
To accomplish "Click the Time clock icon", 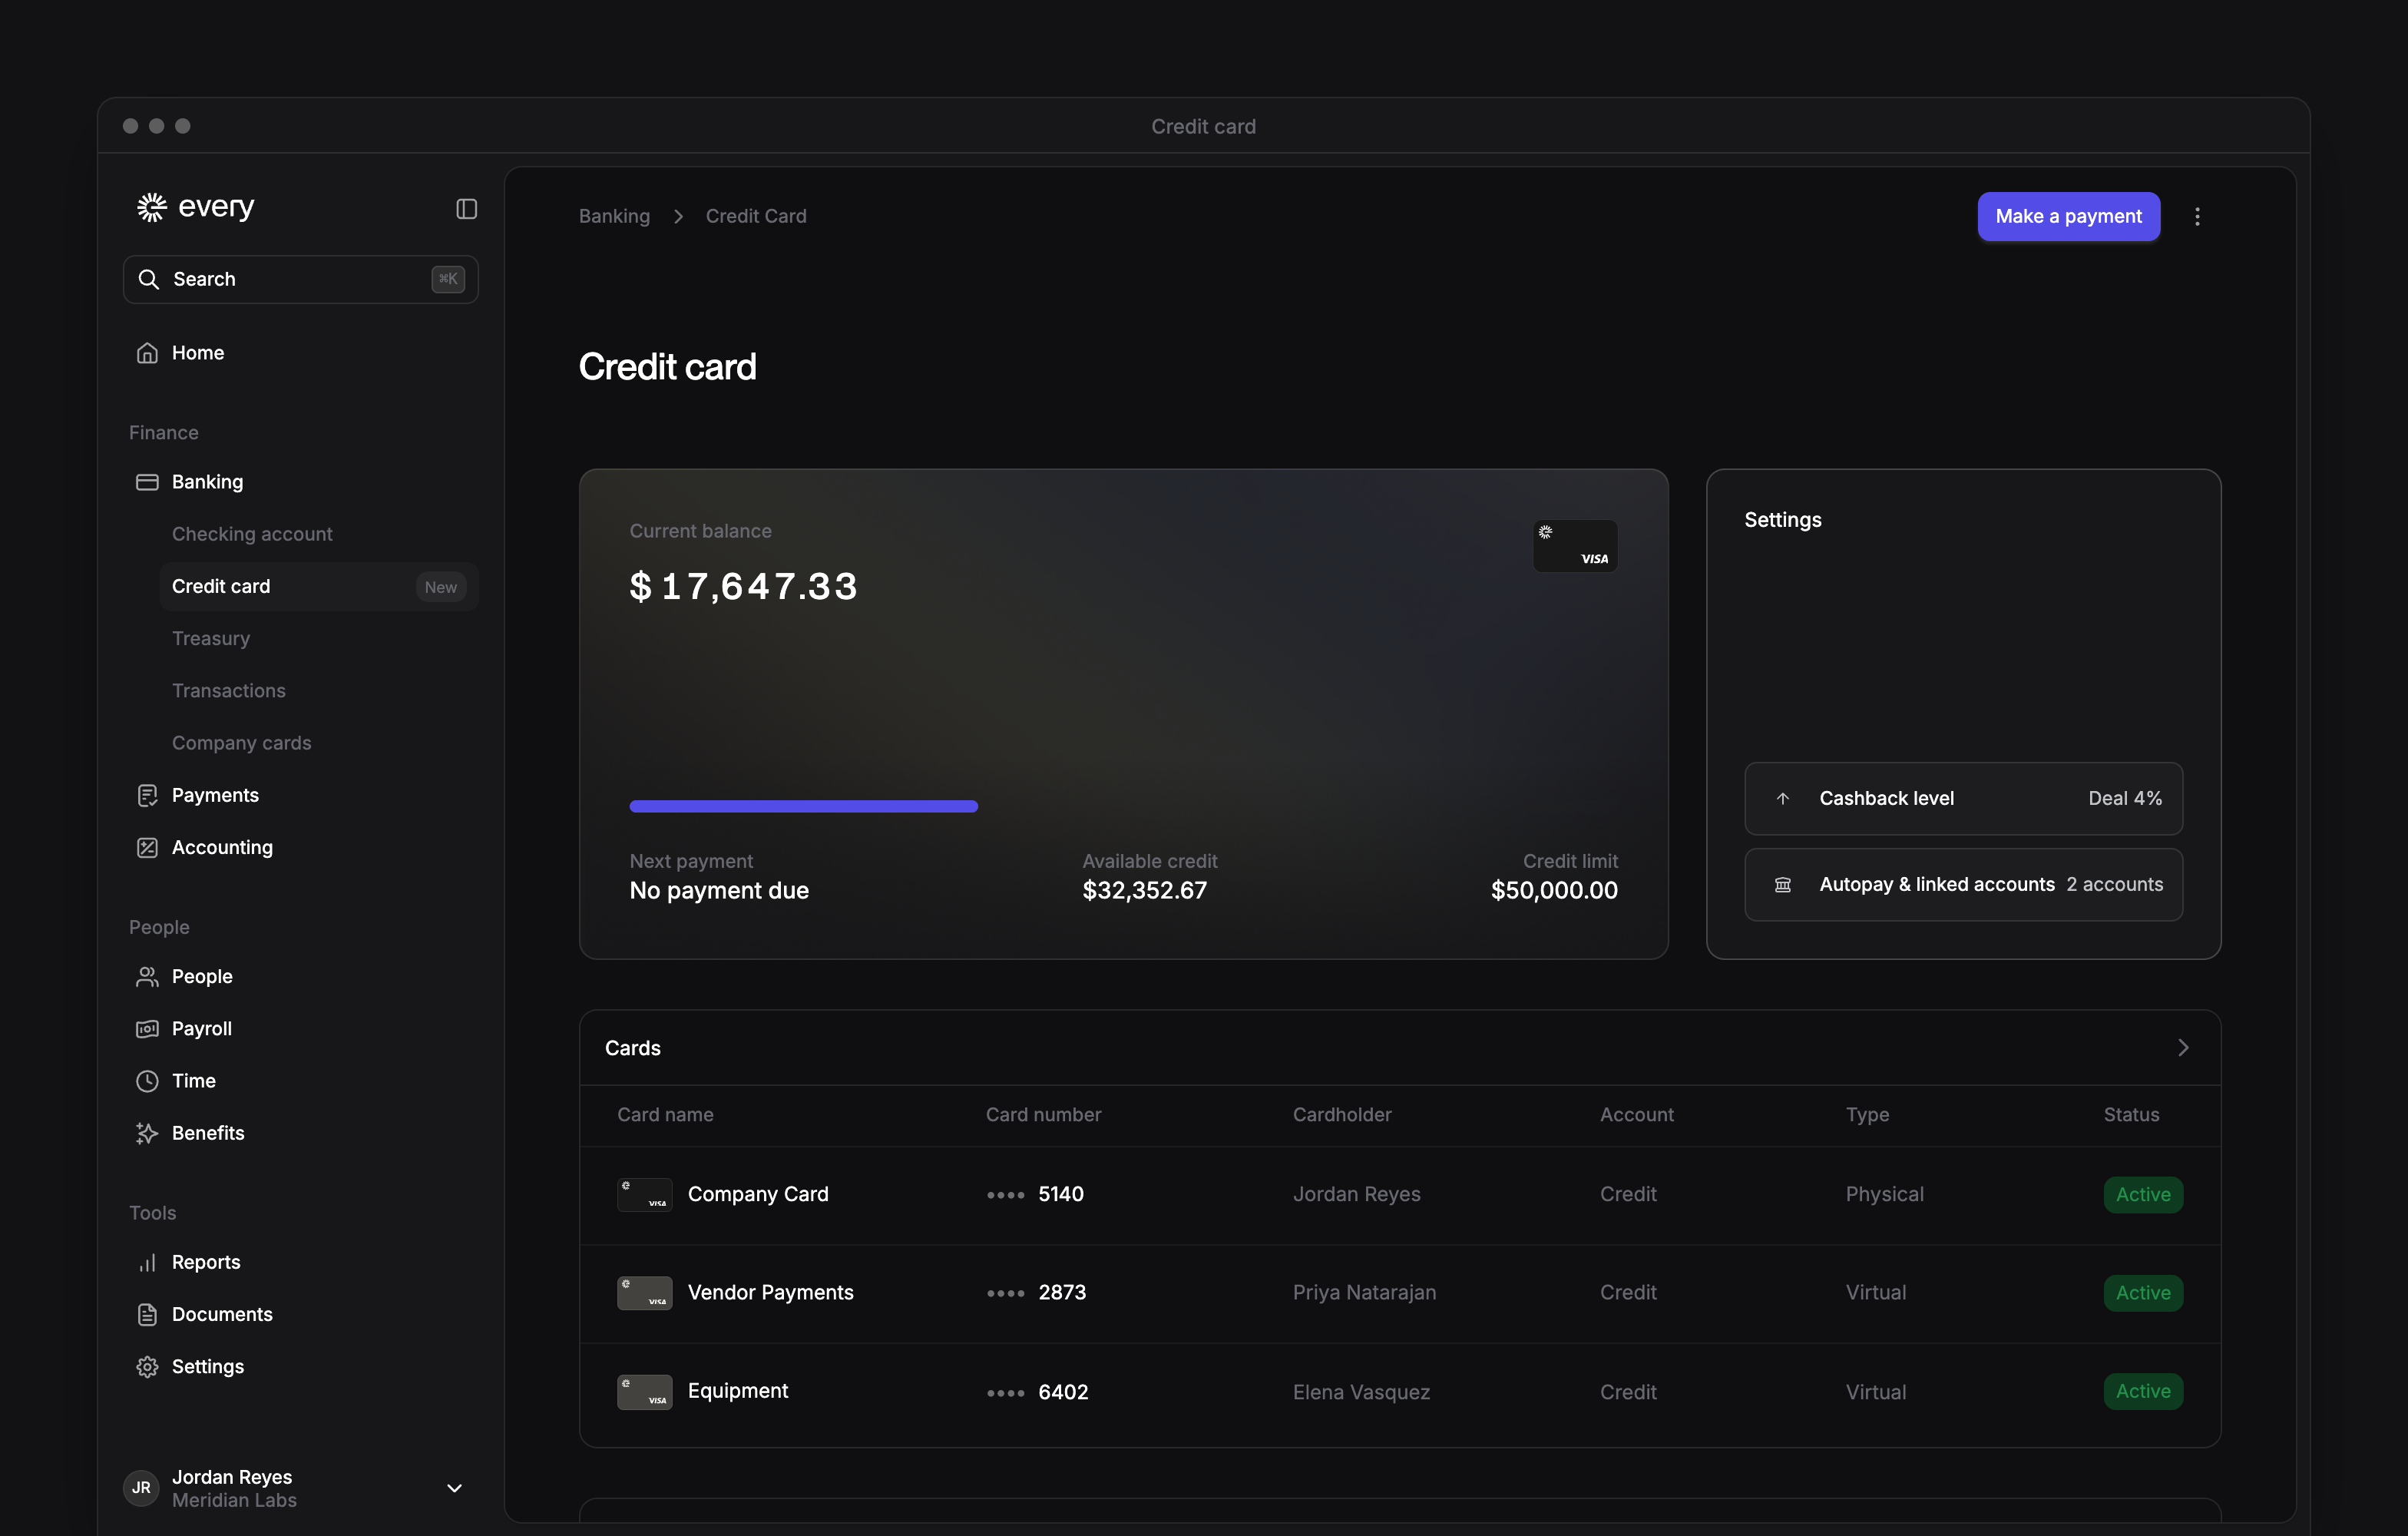I will pos(147,1080).
